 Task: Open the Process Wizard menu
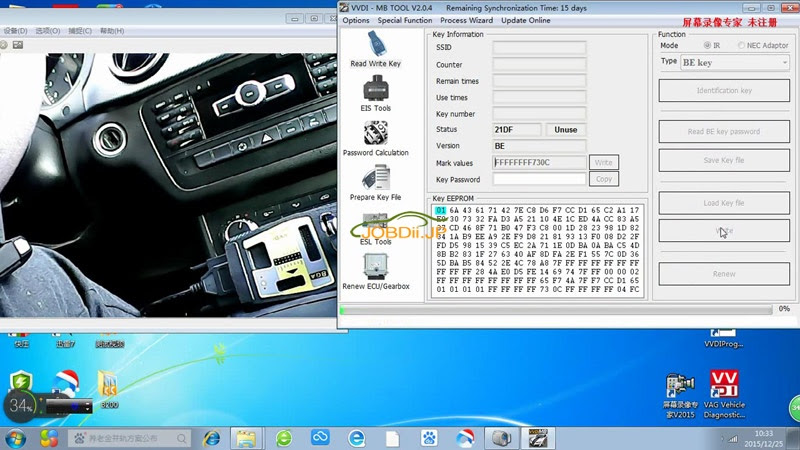click(466, 20)
